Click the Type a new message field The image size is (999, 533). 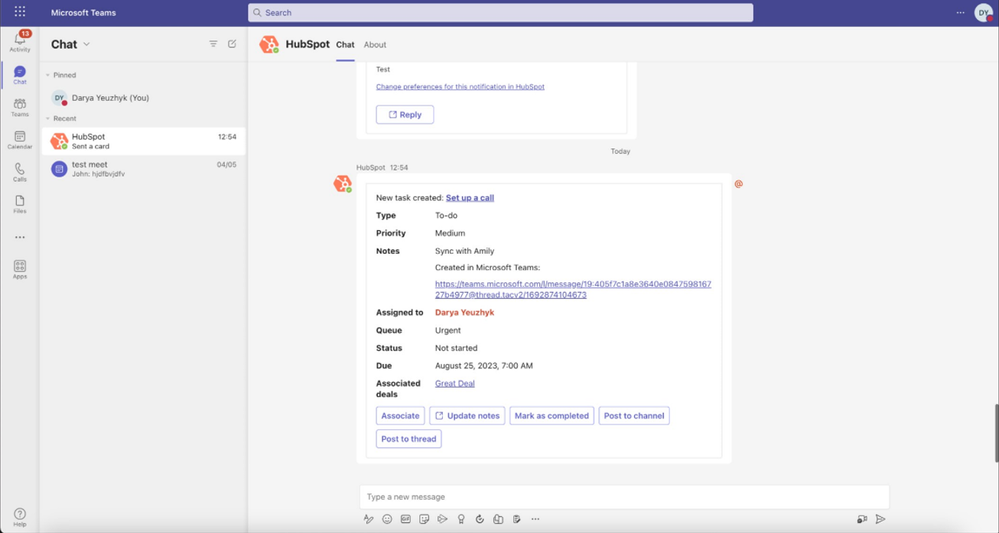tap(624, 497)
